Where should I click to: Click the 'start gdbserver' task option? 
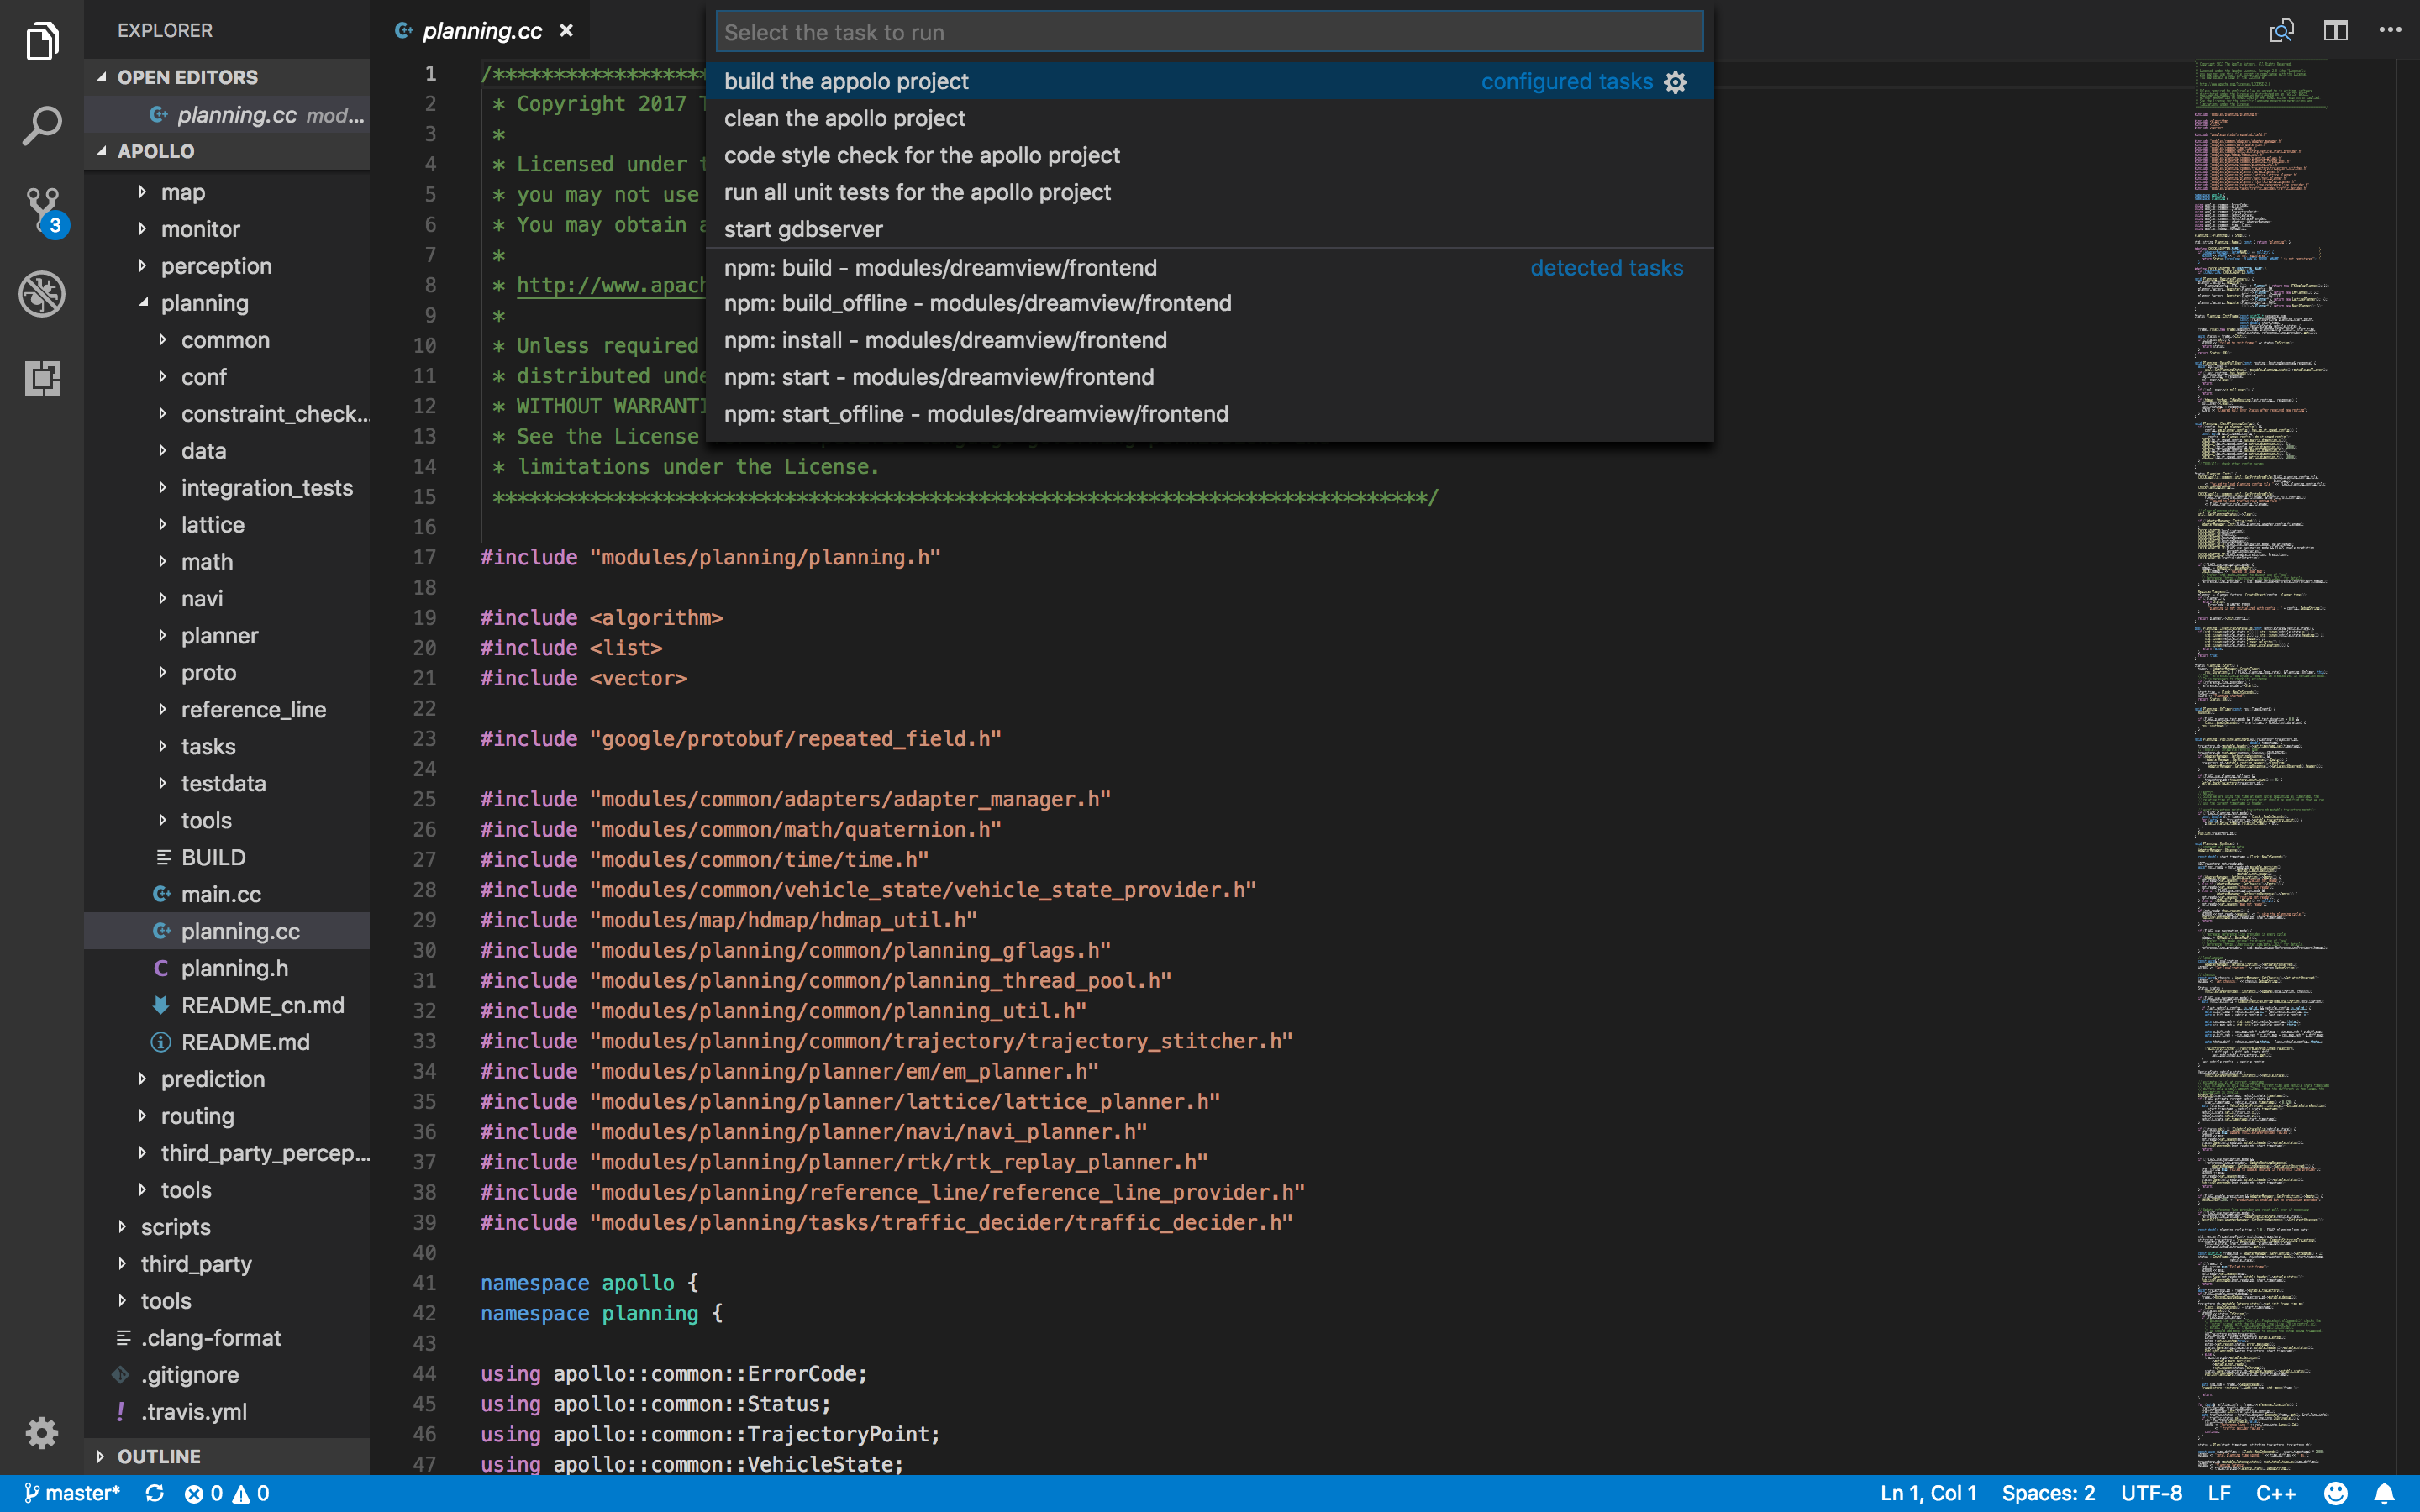(x=803, y=228)
